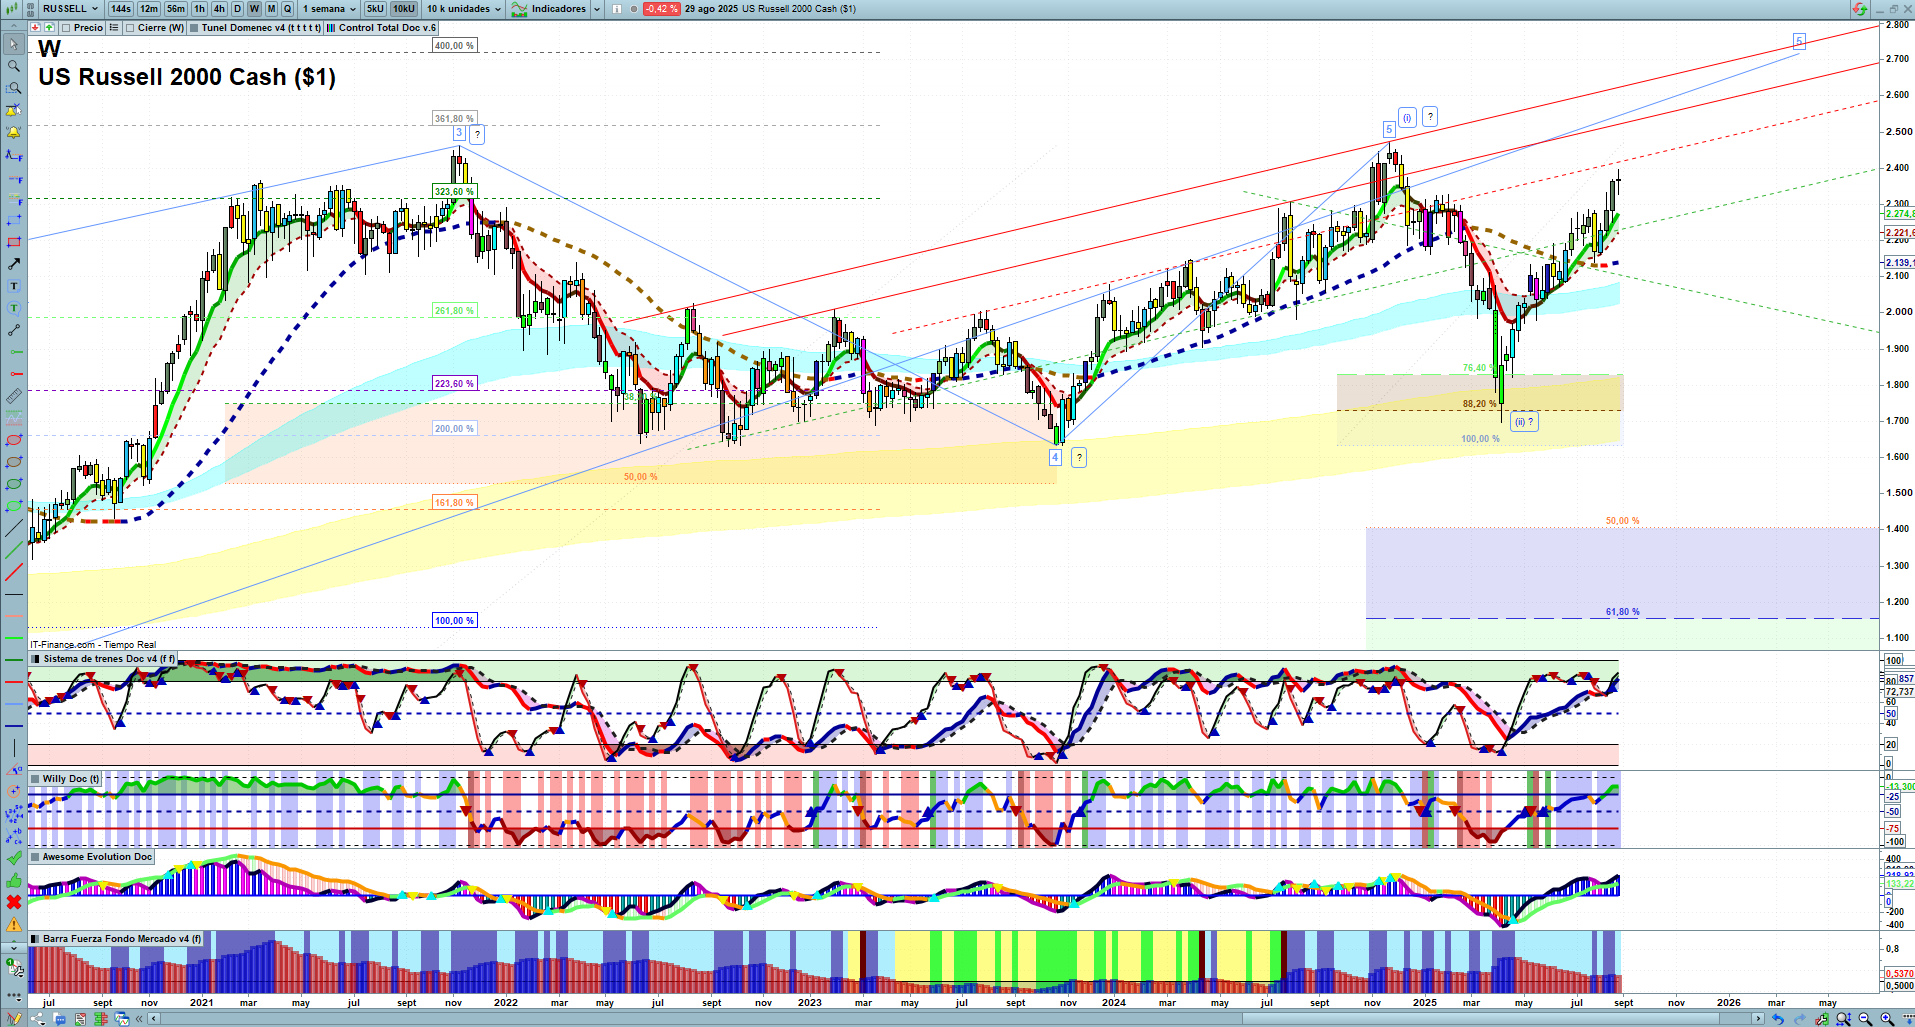Image resolution: width=1915 pixels, height=1027 pixels.
Task: Select the red ellipse drawing tool
Action: 14,440
